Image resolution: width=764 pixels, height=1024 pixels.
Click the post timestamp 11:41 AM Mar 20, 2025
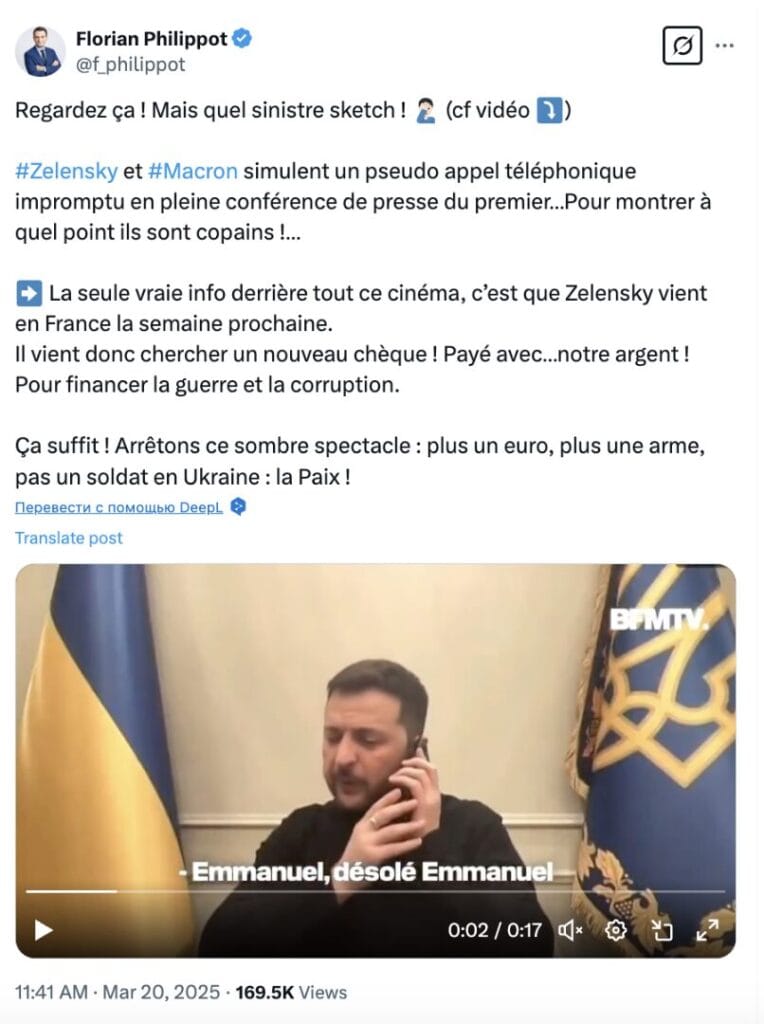[118, 992]
